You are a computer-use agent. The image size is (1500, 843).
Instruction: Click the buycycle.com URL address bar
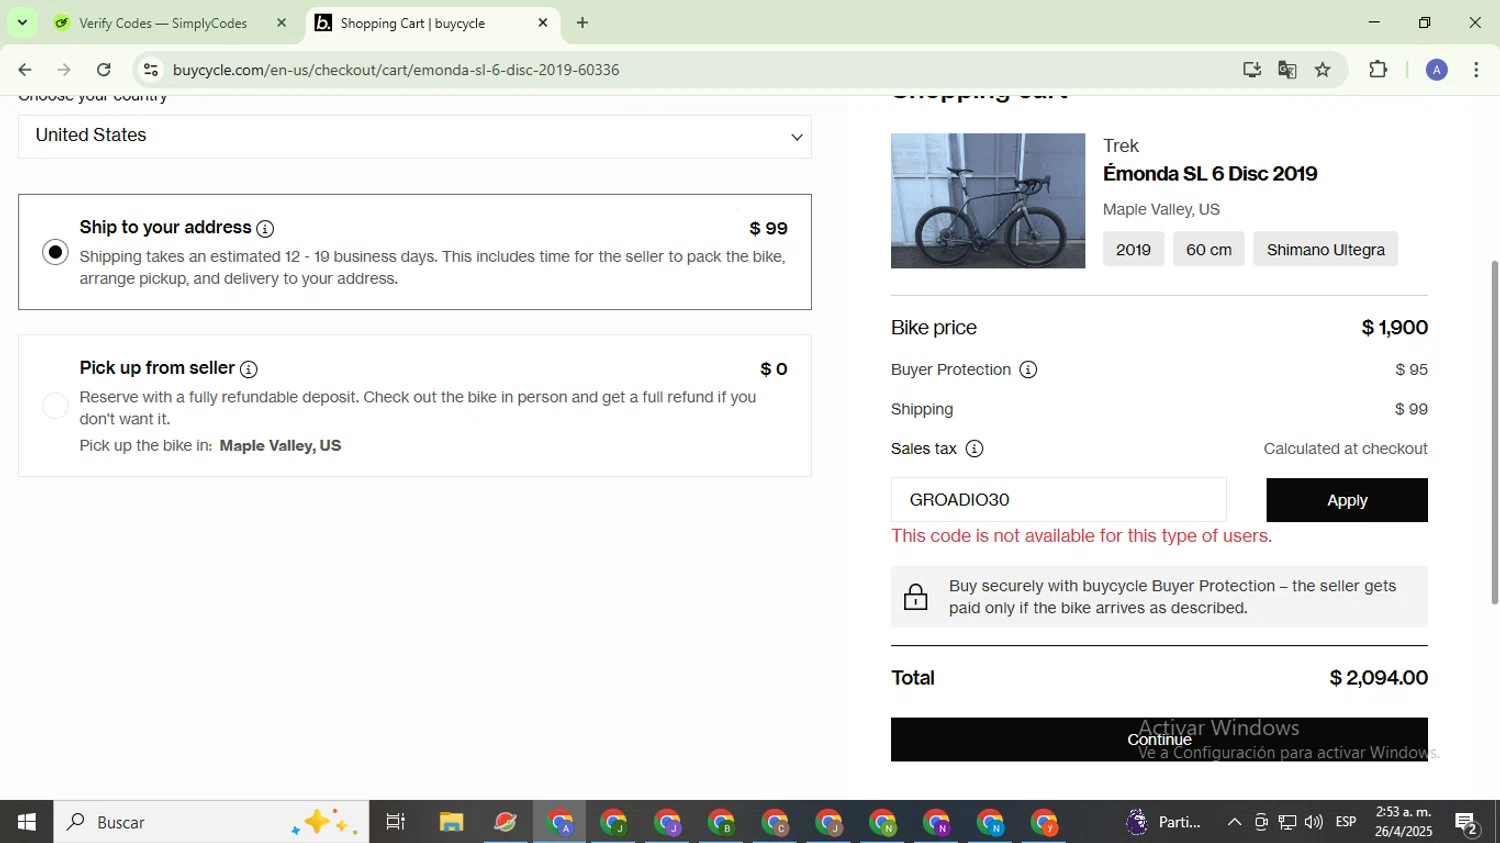(396, 70)
